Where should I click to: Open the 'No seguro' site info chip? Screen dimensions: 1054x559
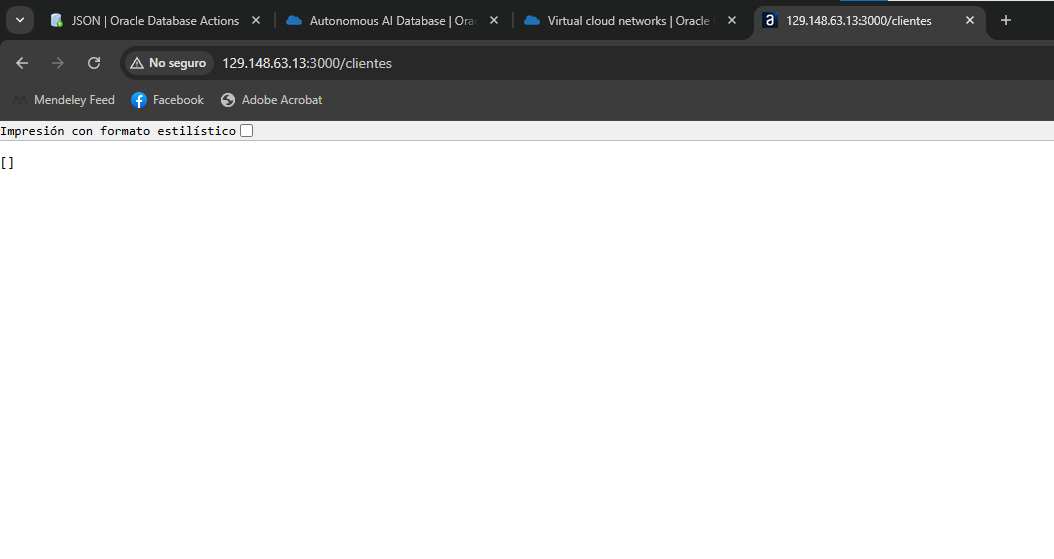point(169,63)
